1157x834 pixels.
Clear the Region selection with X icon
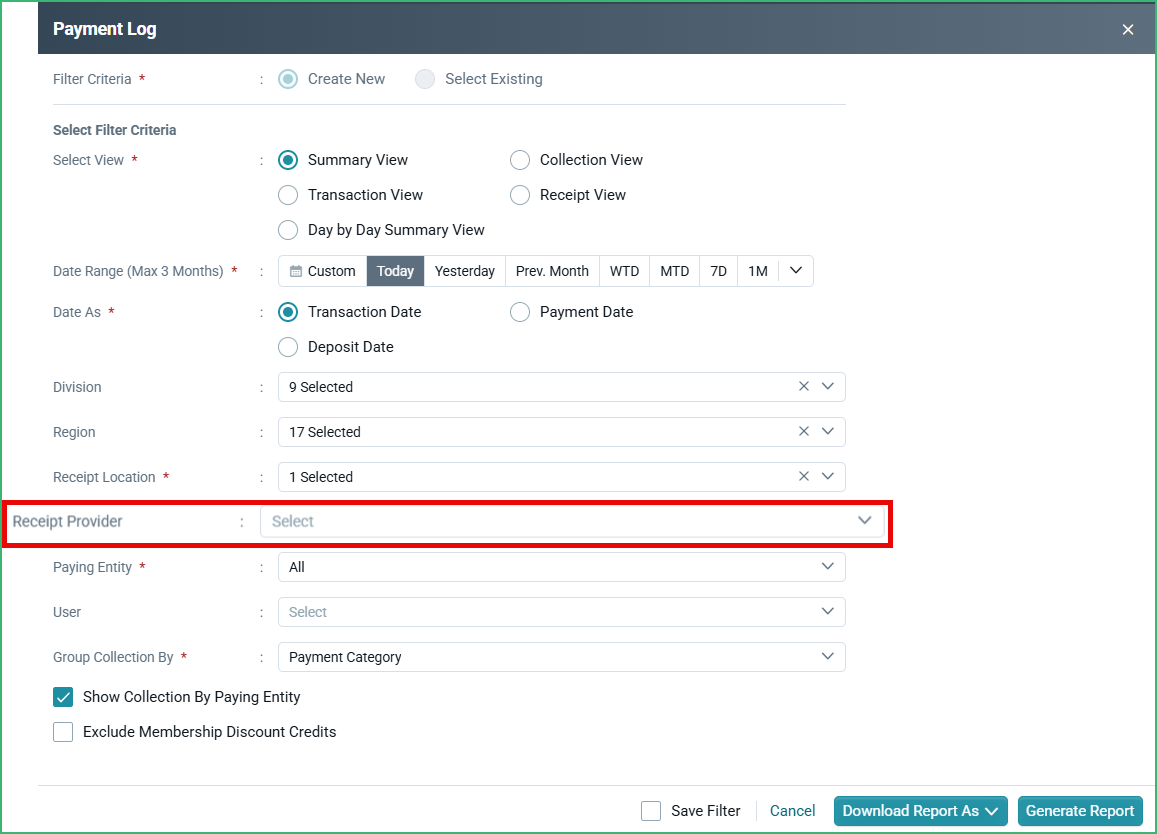pos(804,432)
